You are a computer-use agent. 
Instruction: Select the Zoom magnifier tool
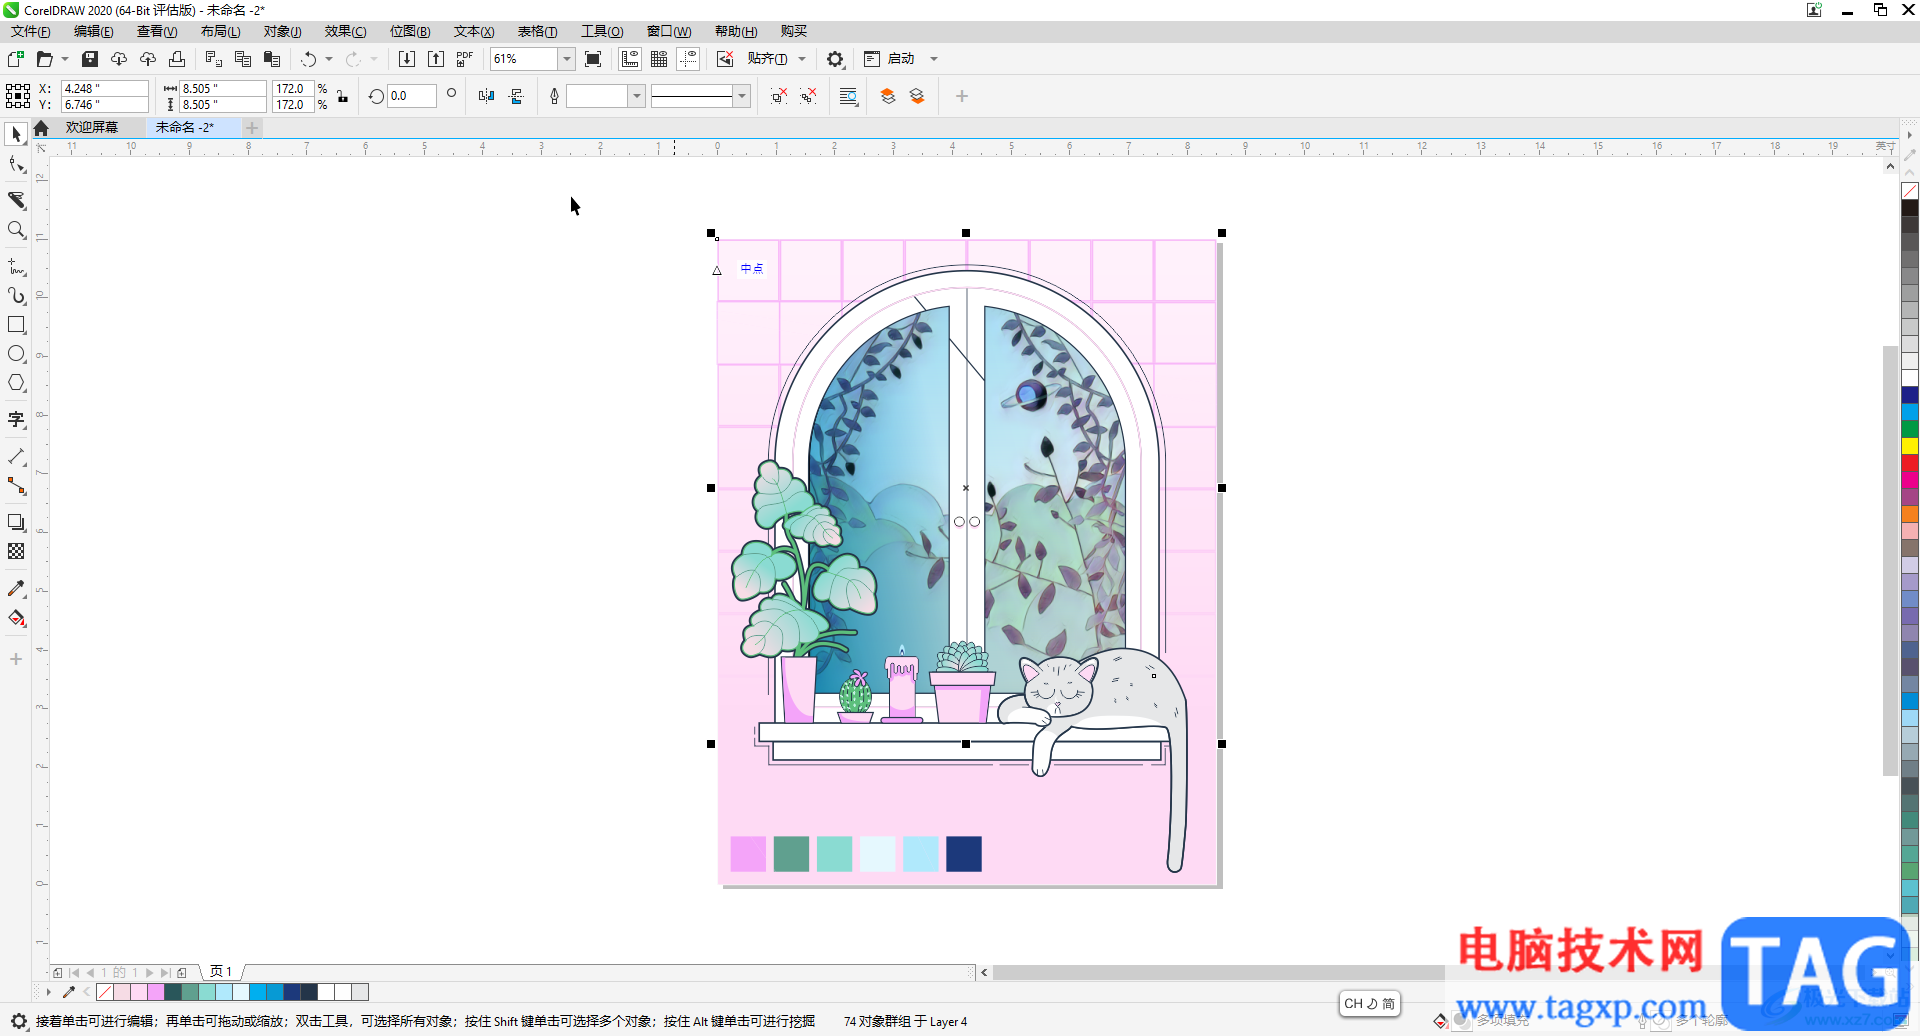coord(16,230)
